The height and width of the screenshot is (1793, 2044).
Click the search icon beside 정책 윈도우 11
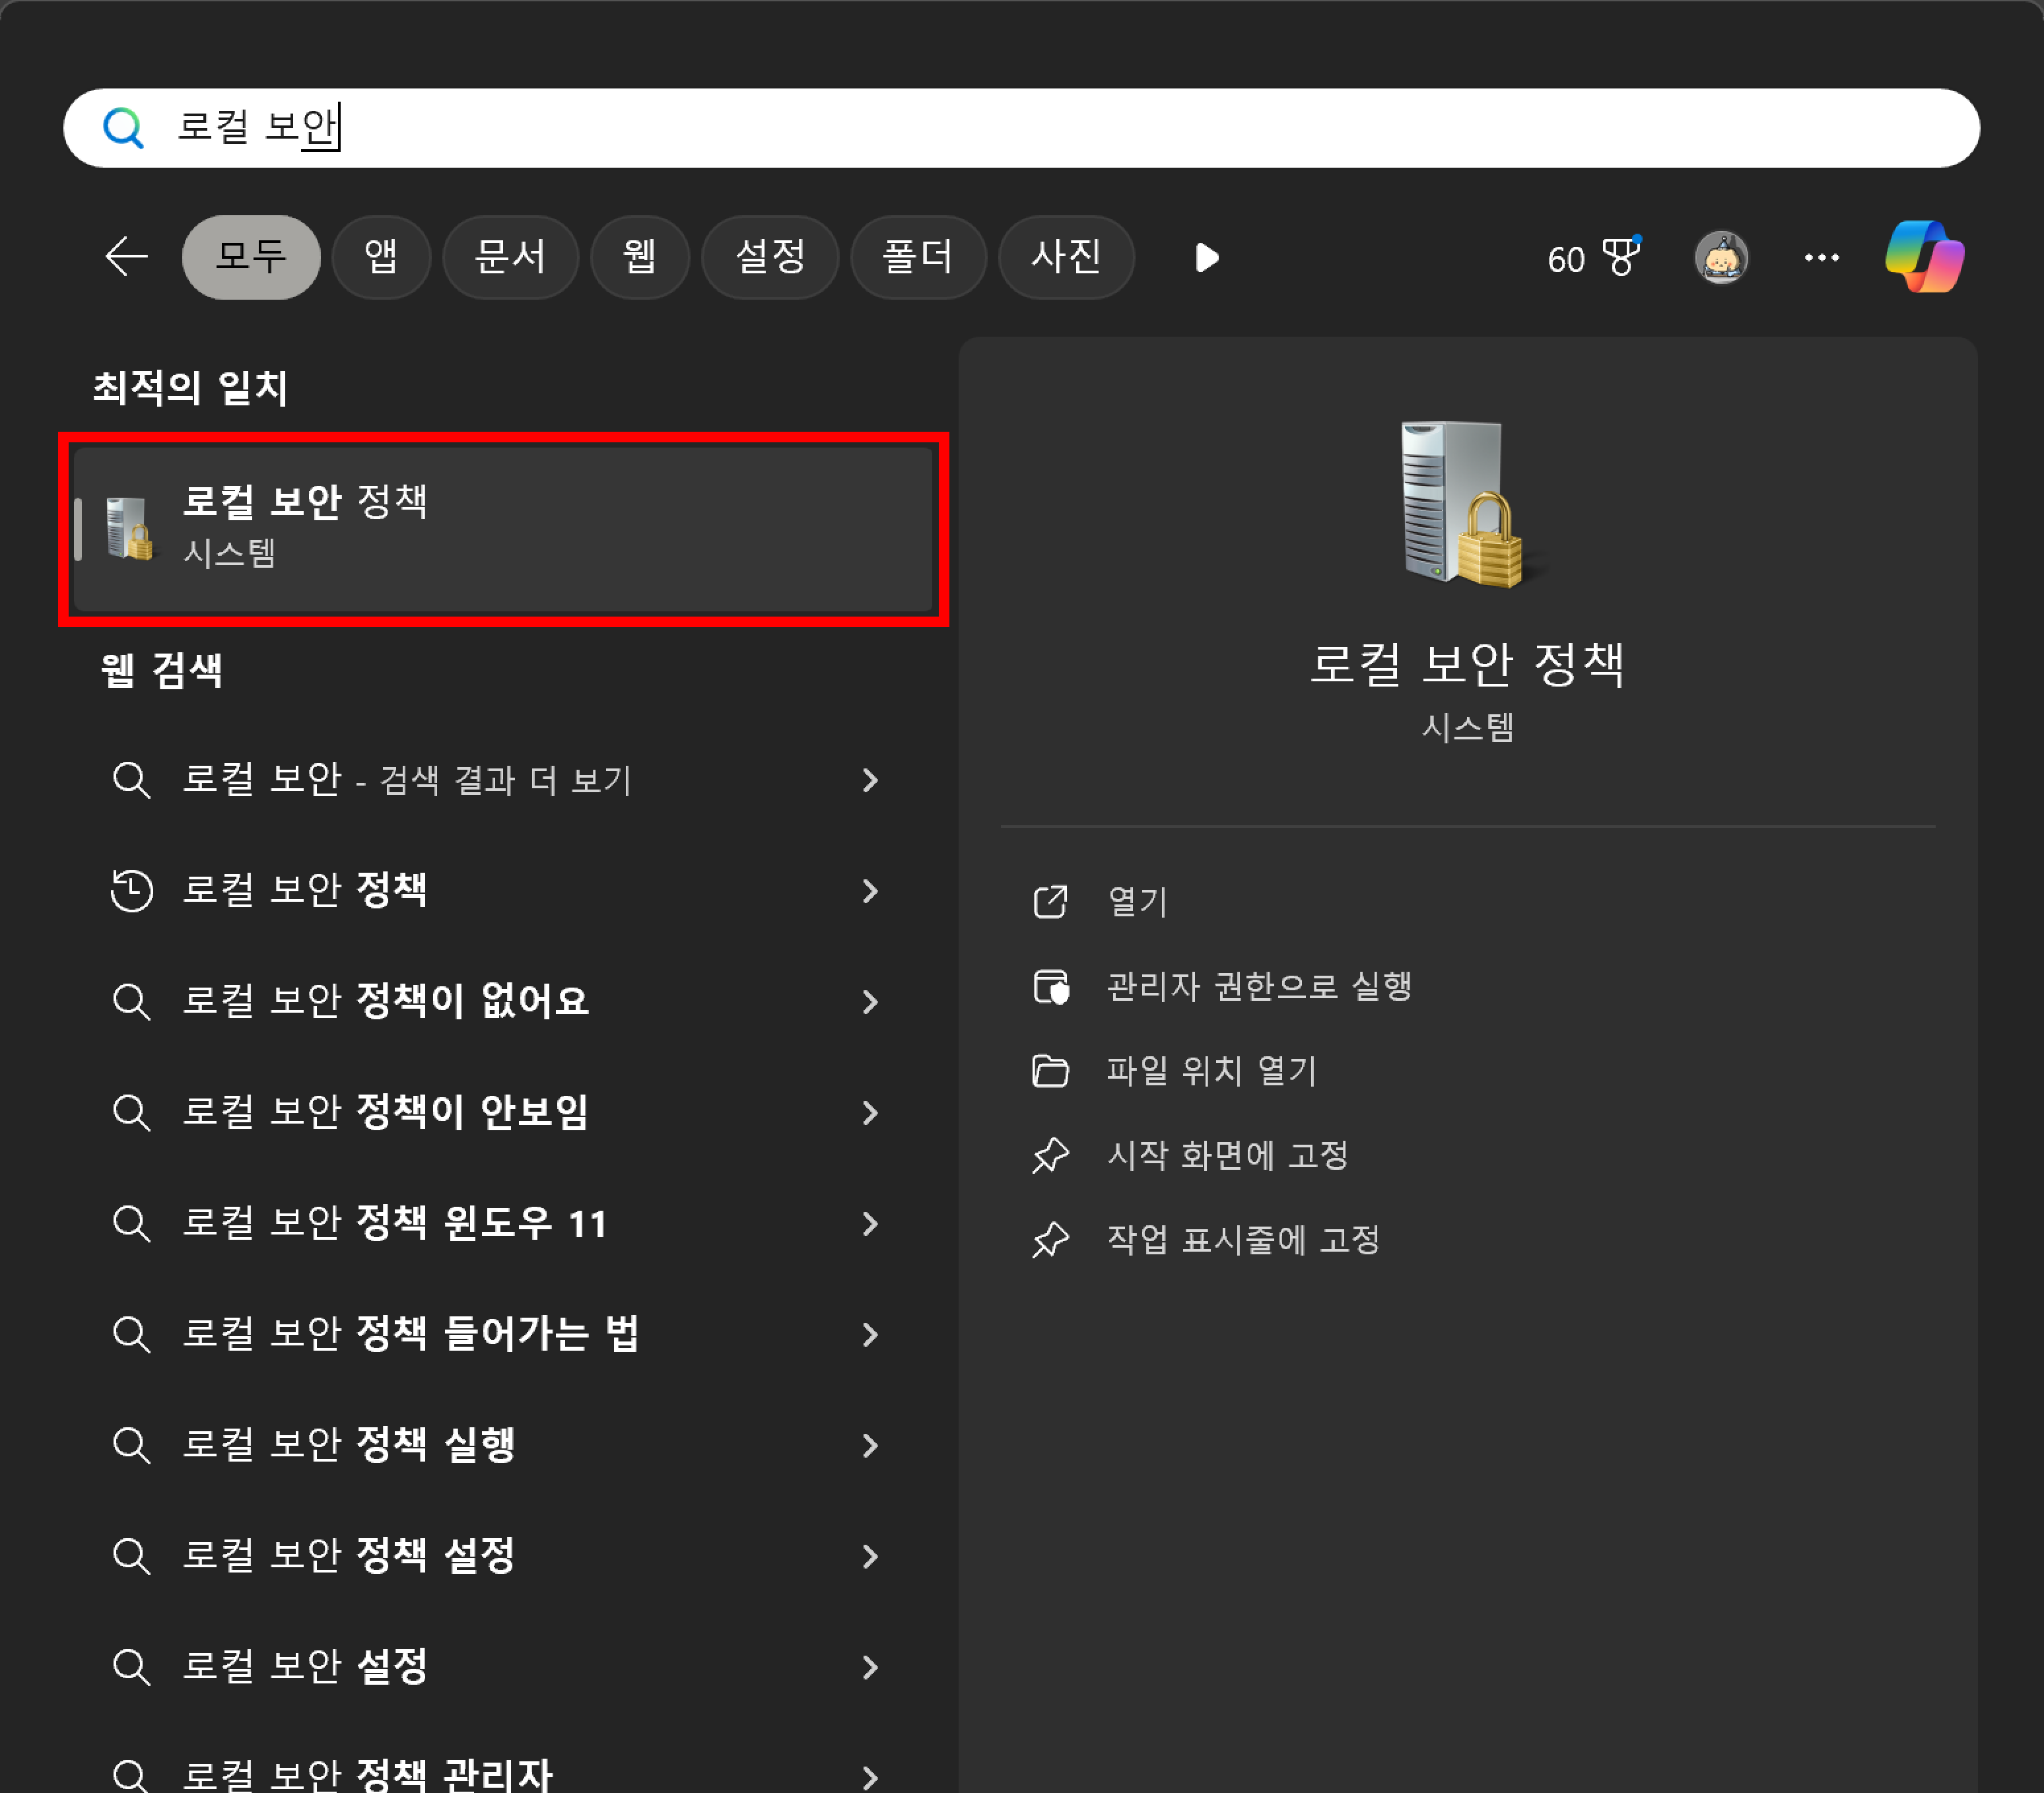coord(131,1224)
